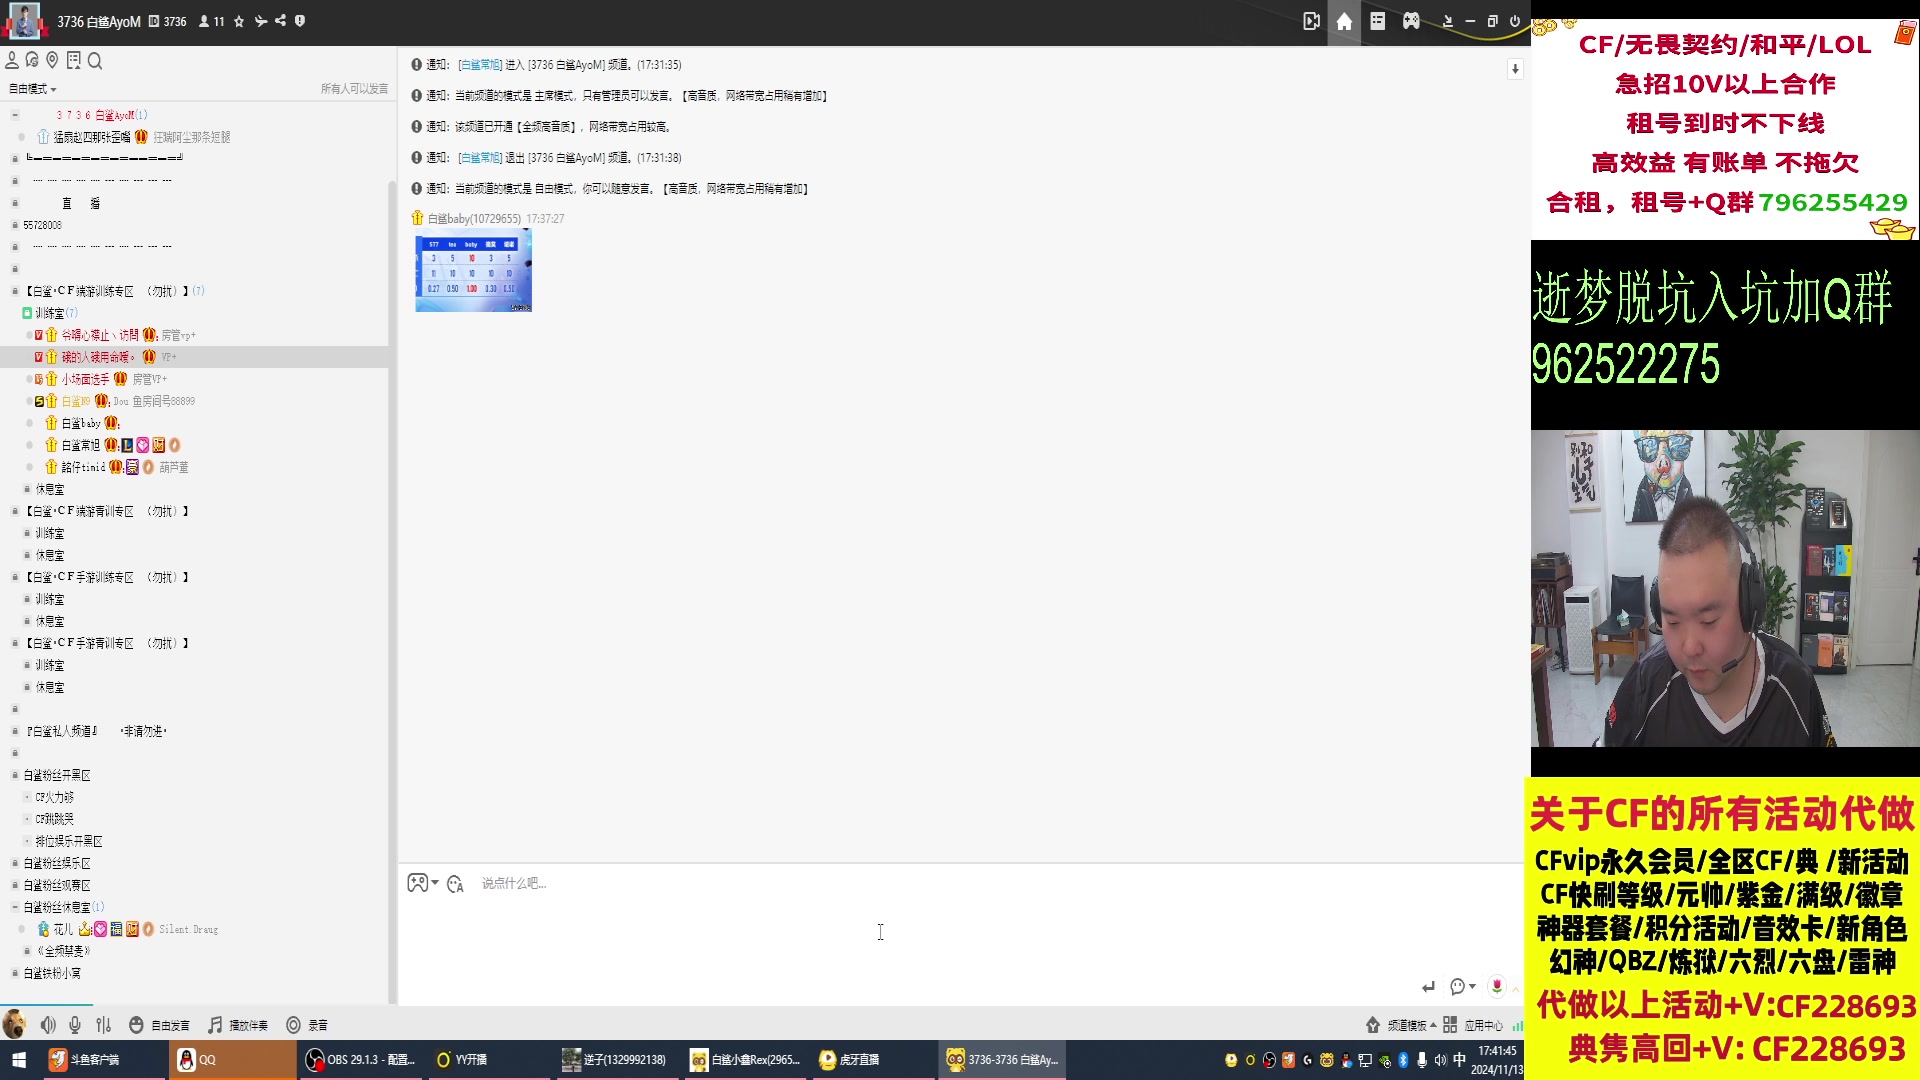Viewport: 1920px width, 1080px height.
Task: Click sender name 白鲨baby(10729655)
Action: 474,219
